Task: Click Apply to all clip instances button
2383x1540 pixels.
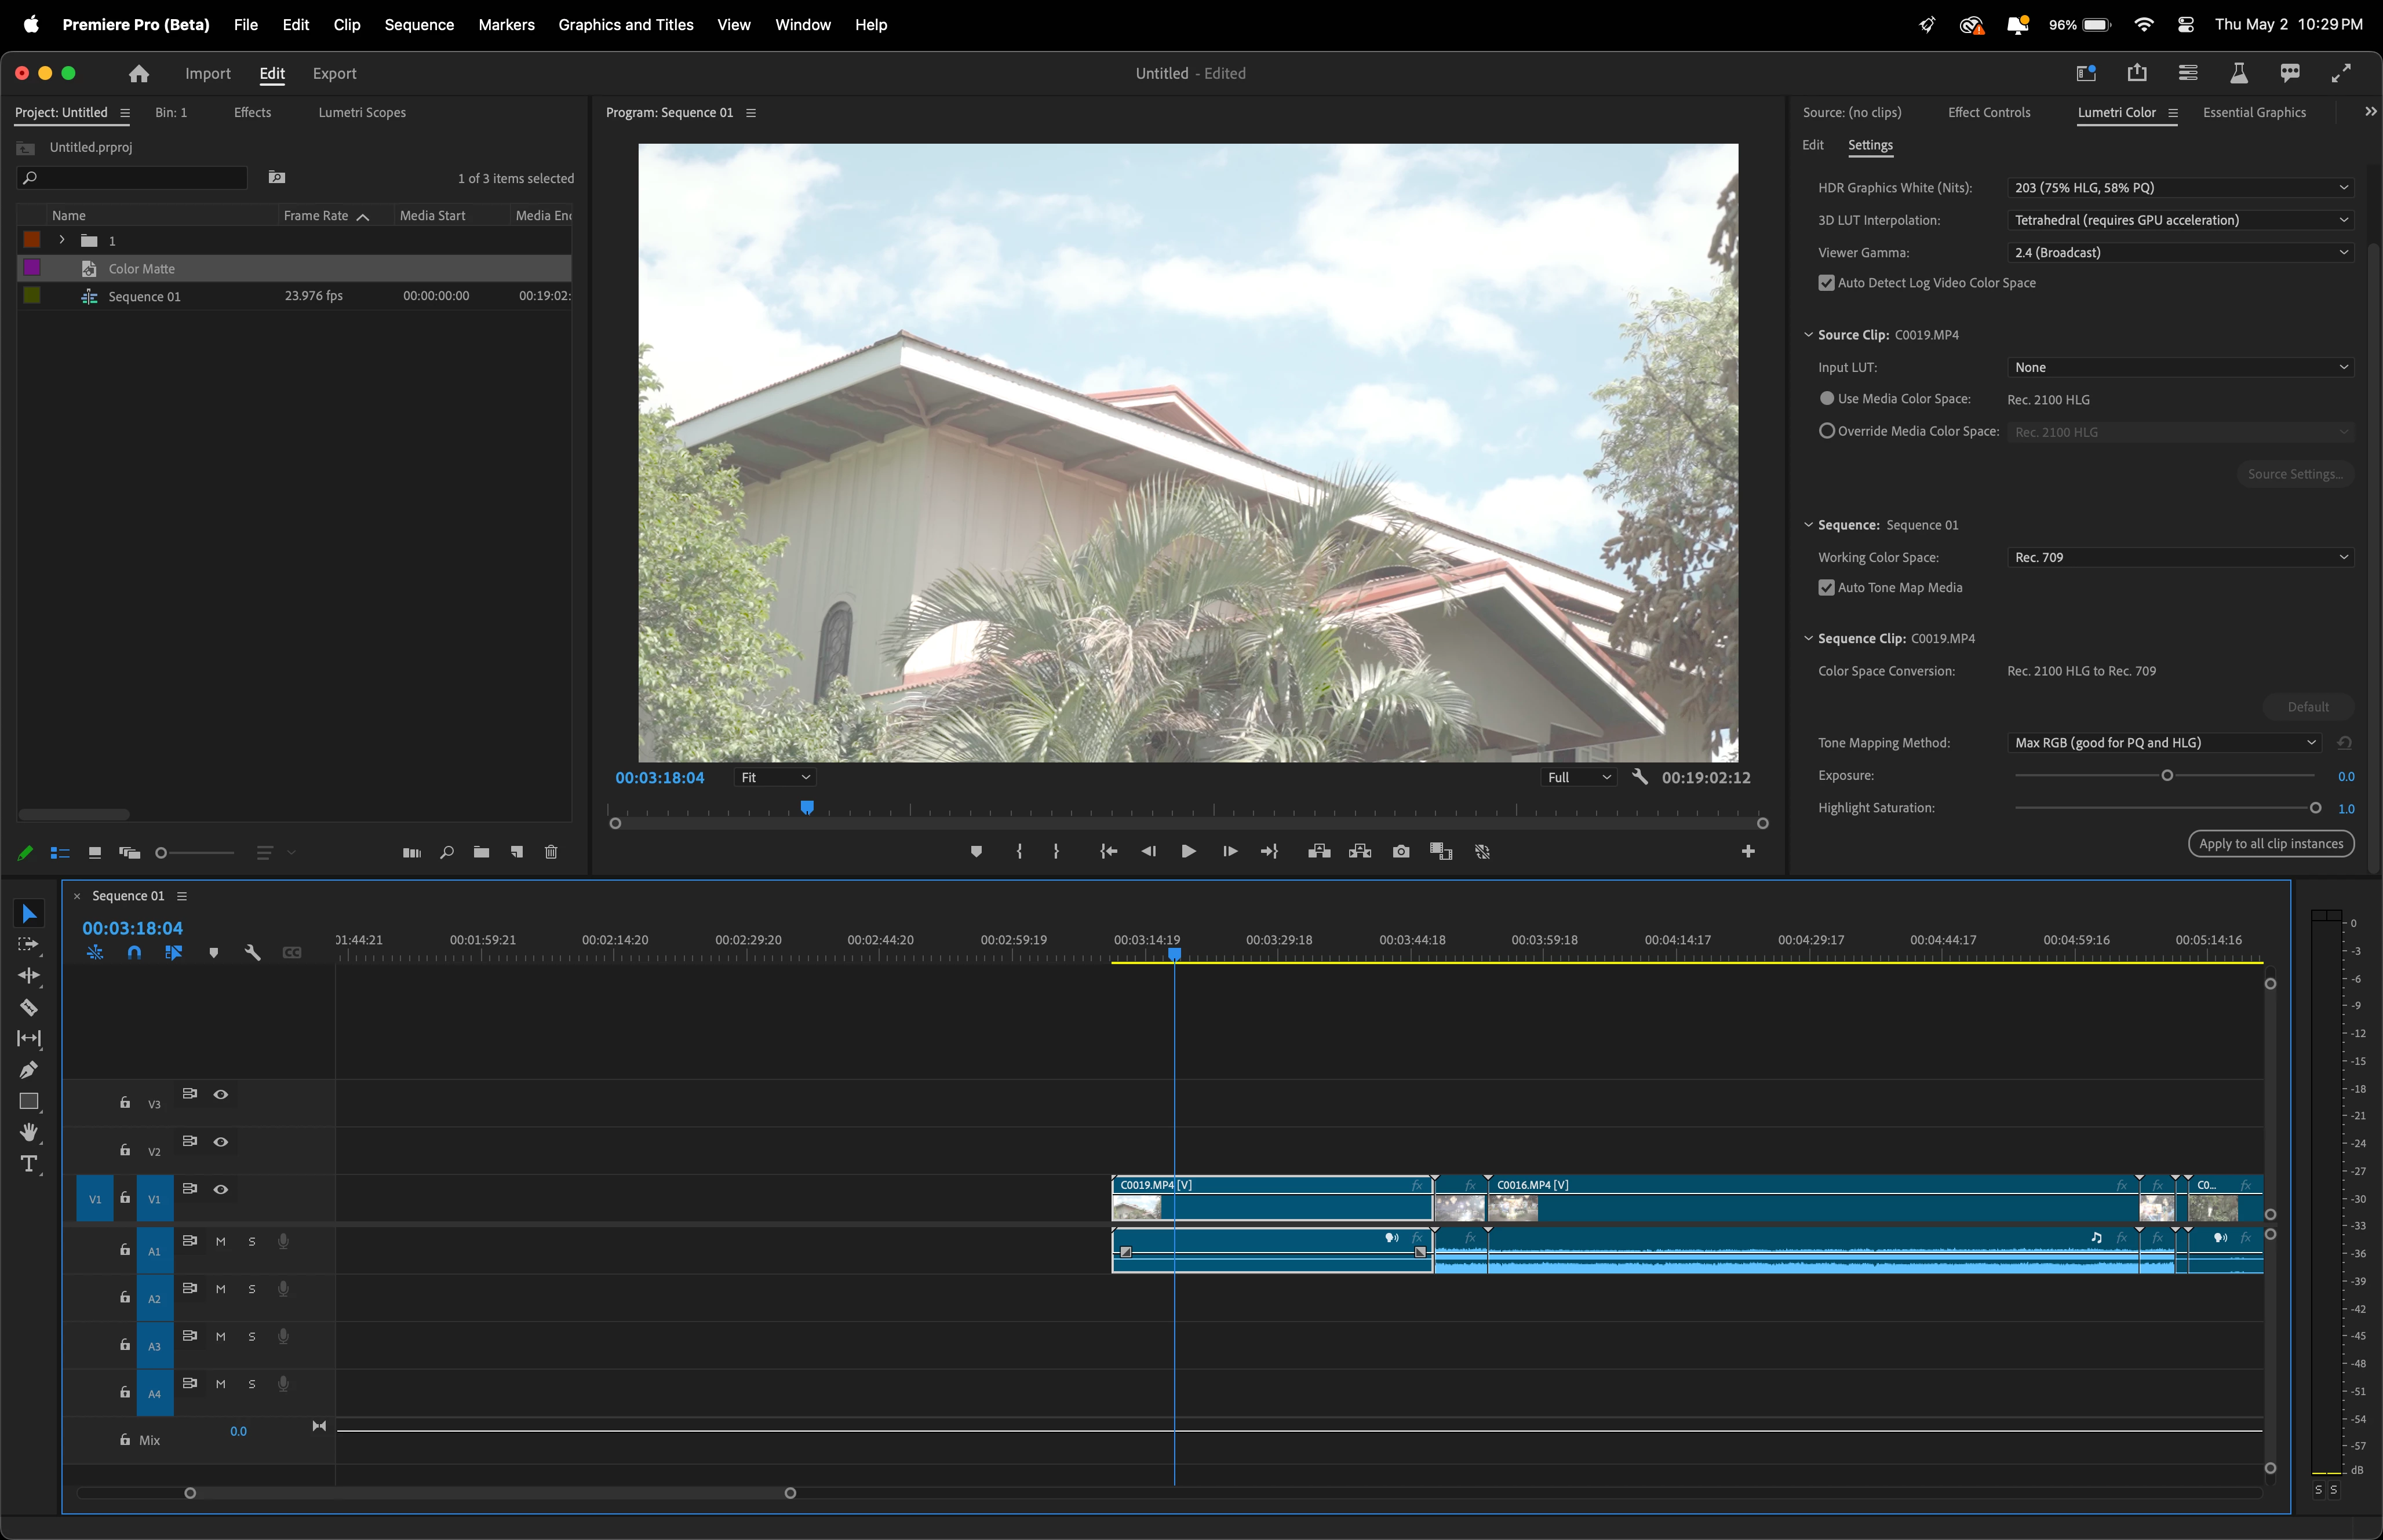Action: tap(2270, 843)
